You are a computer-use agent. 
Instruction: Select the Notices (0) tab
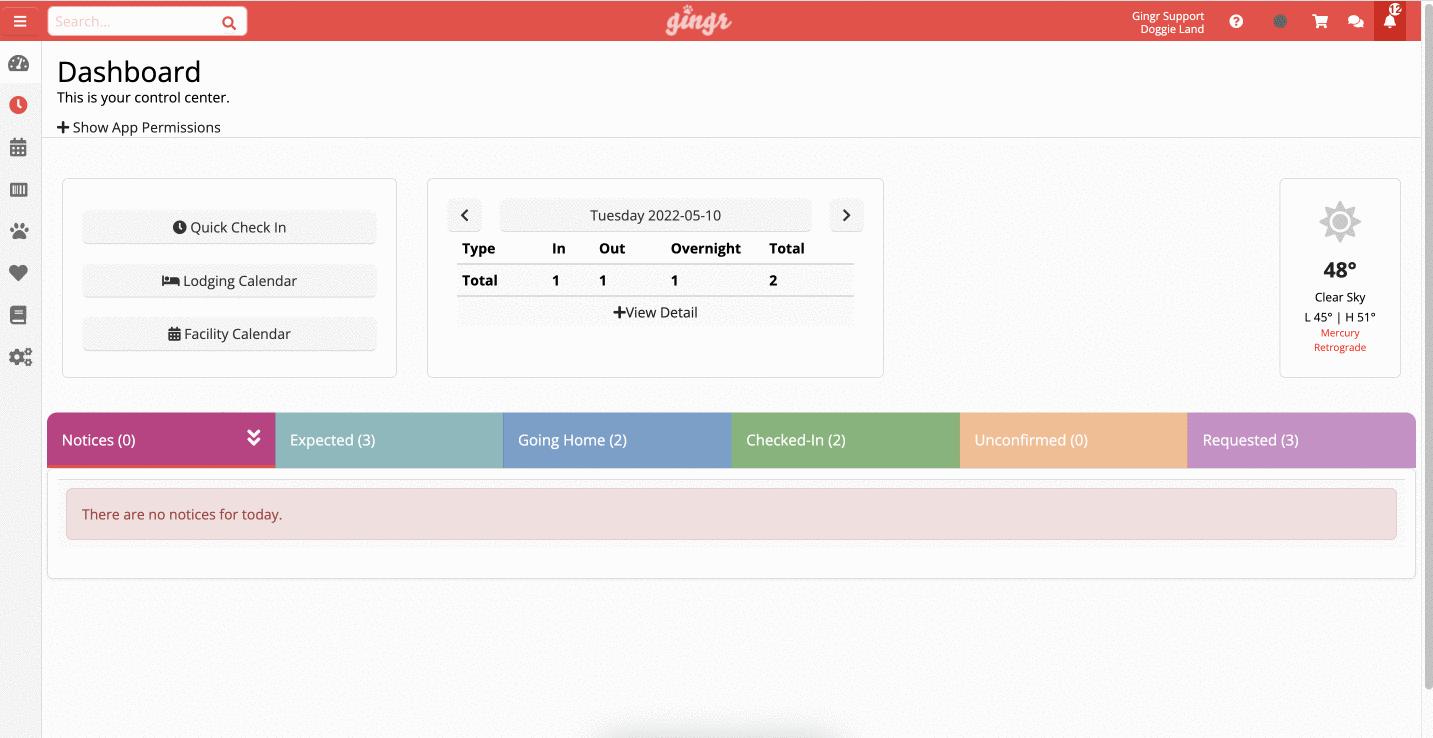161,440
